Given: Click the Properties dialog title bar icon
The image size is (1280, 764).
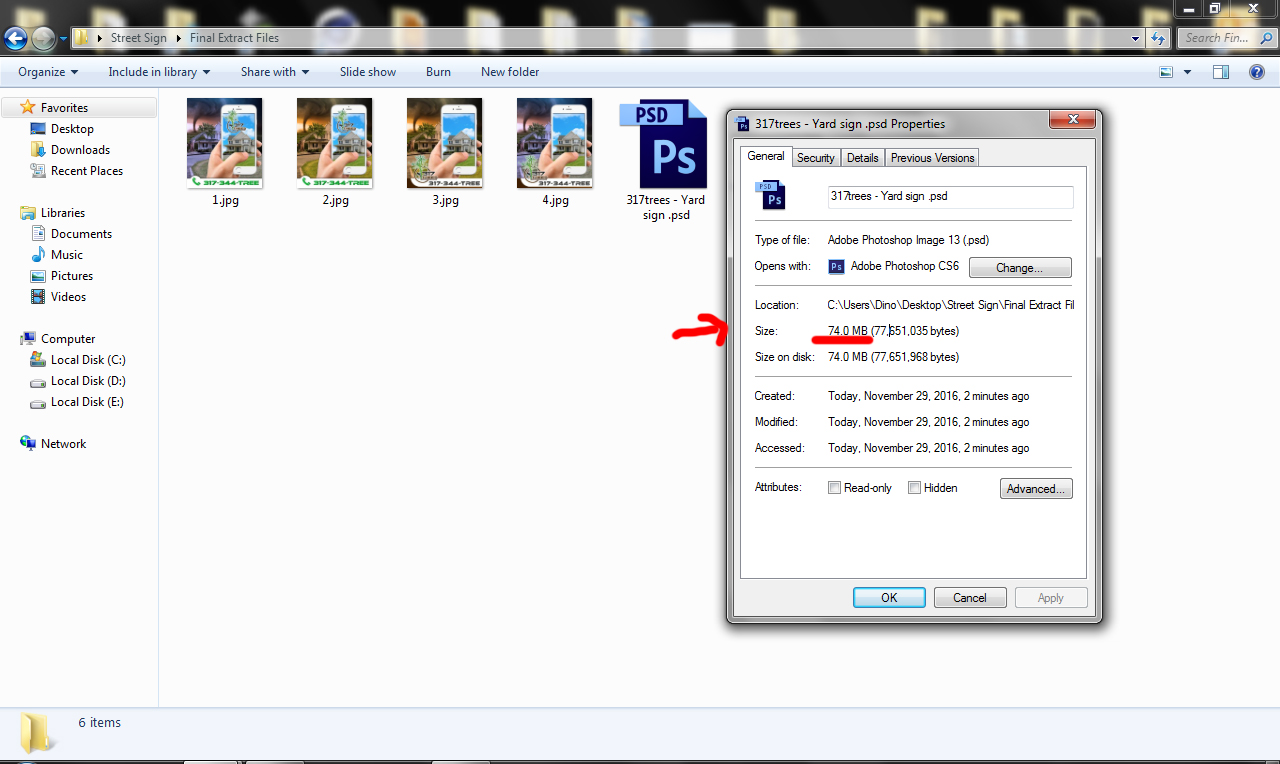Looking at the screenshot, I should 743,124.
